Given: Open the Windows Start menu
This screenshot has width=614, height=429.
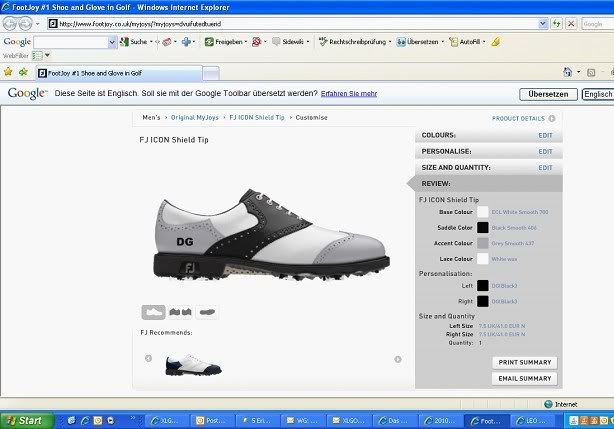Looking at the screenshot, I should point(27,421).
